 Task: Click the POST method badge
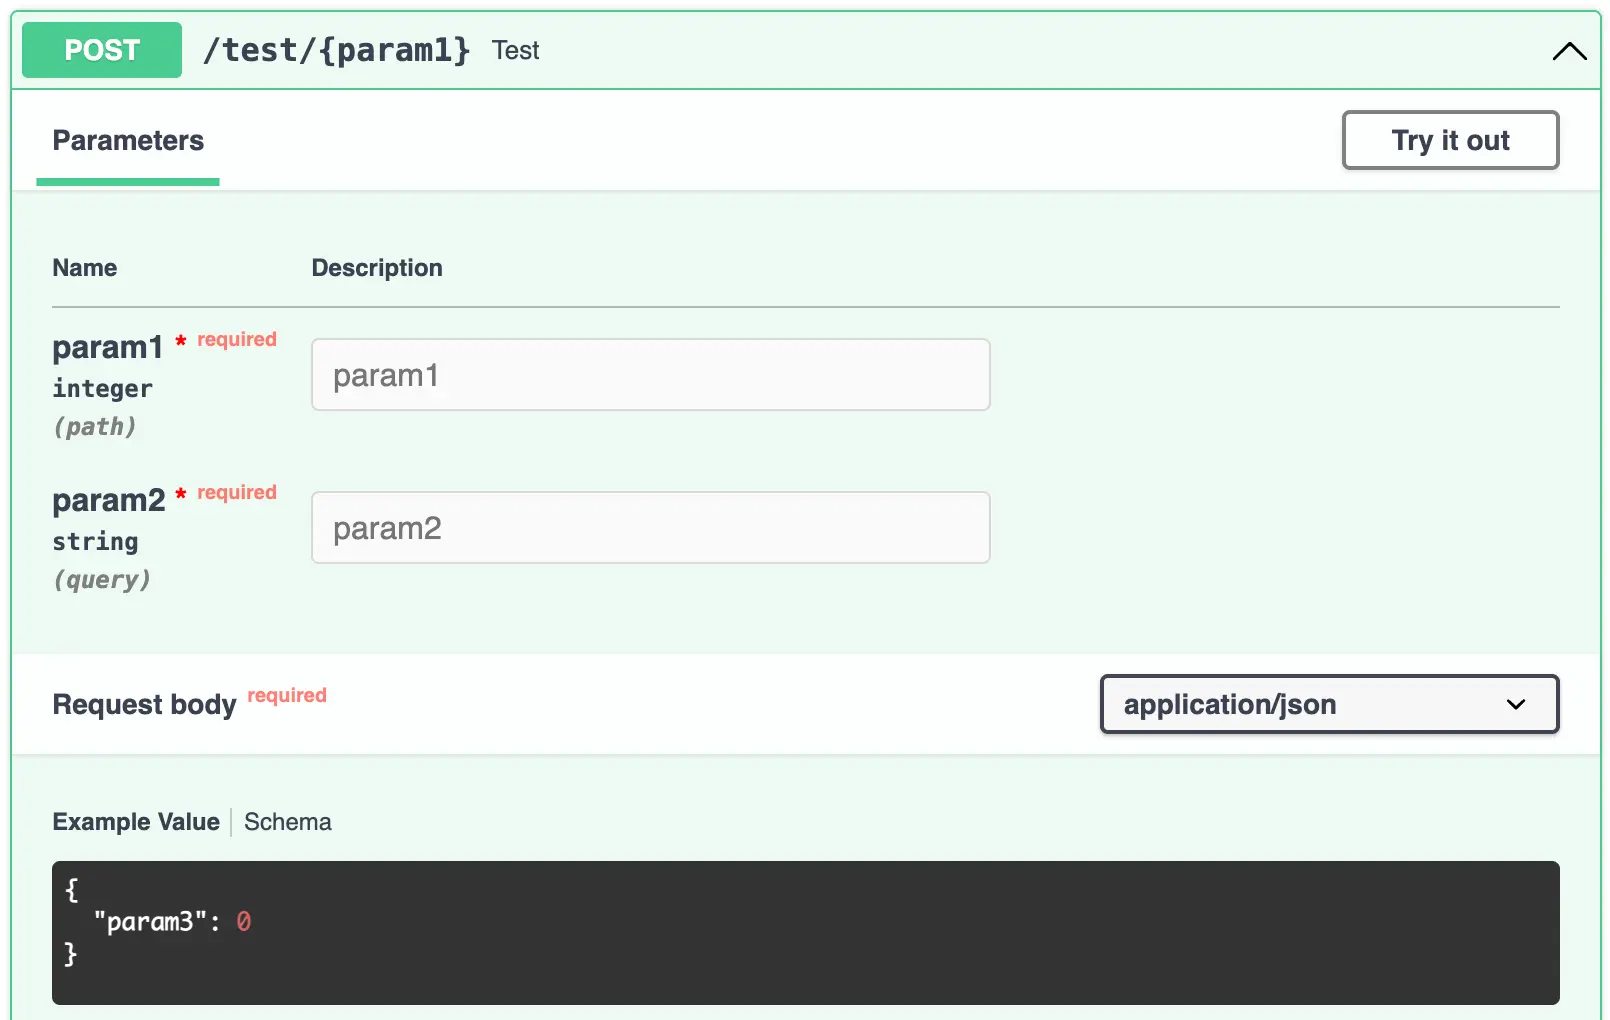click(100, 49)
